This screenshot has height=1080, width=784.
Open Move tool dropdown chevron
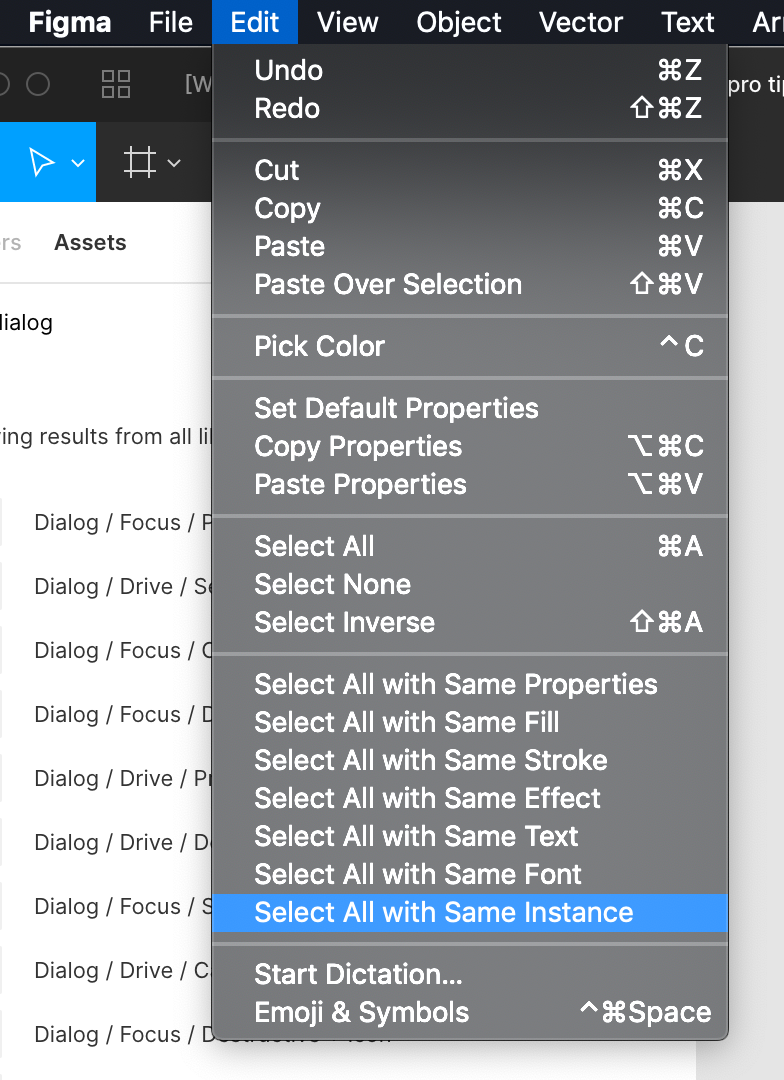[x=78, y=163]
